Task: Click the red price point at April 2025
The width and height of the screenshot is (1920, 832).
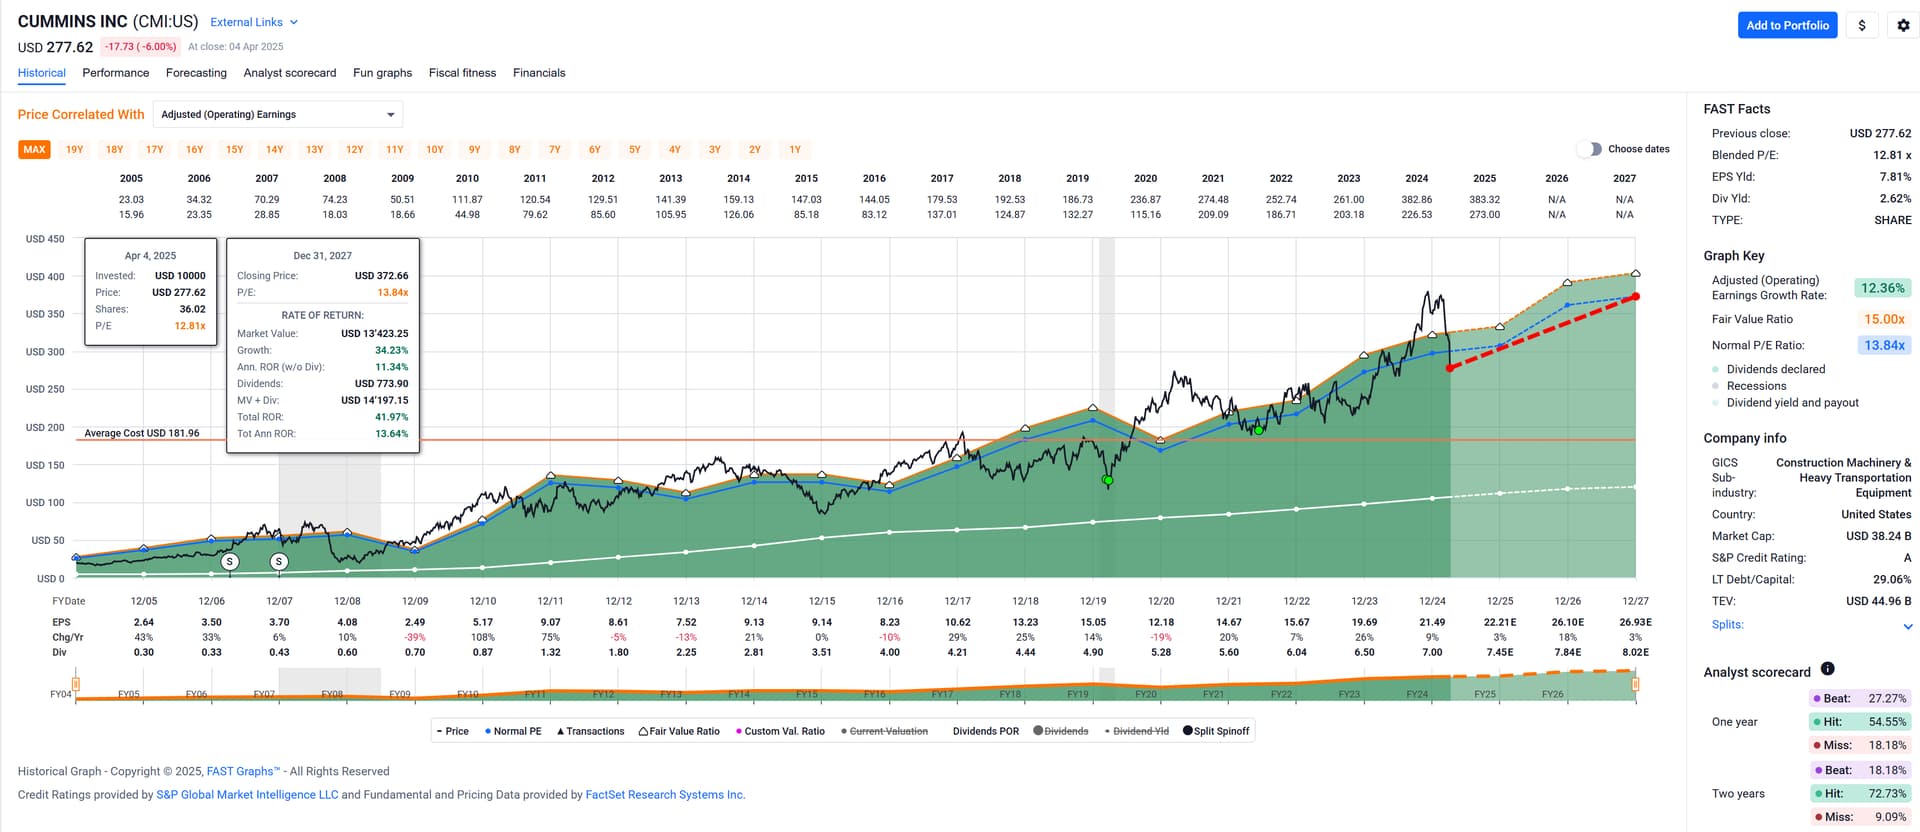Action: (x=1450, y=368)
